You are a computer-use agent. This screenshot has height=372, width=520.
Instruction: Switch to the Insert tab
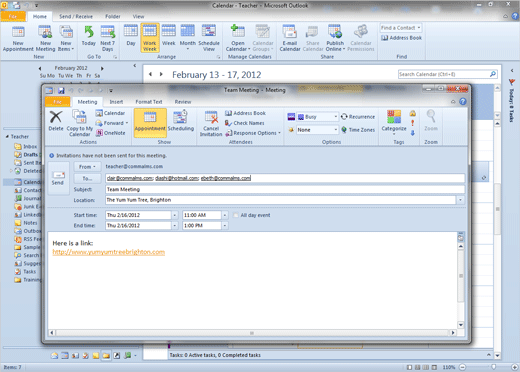pyautogui.click(x=116, y=102)
